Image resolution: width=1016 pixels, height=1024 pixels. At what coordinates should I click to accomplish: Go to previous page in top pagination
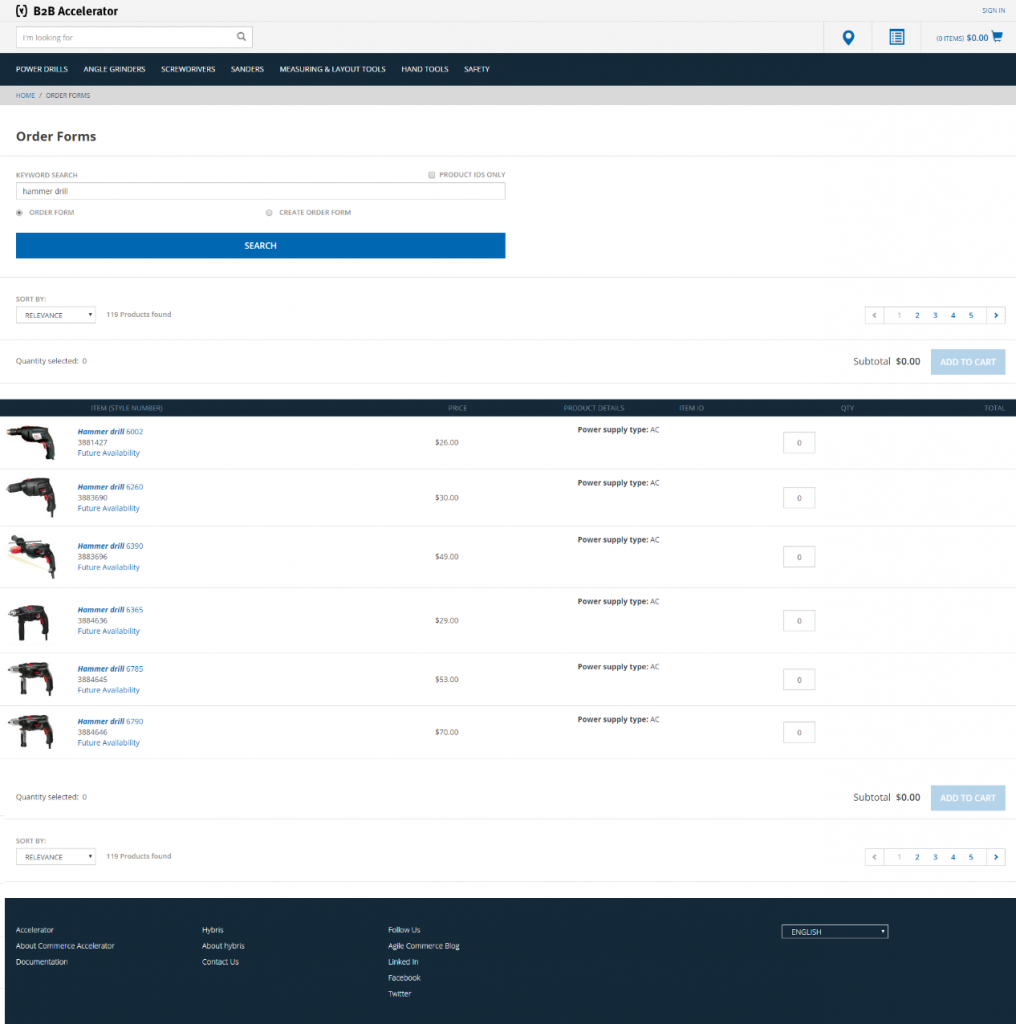click(x=874, y=315)
